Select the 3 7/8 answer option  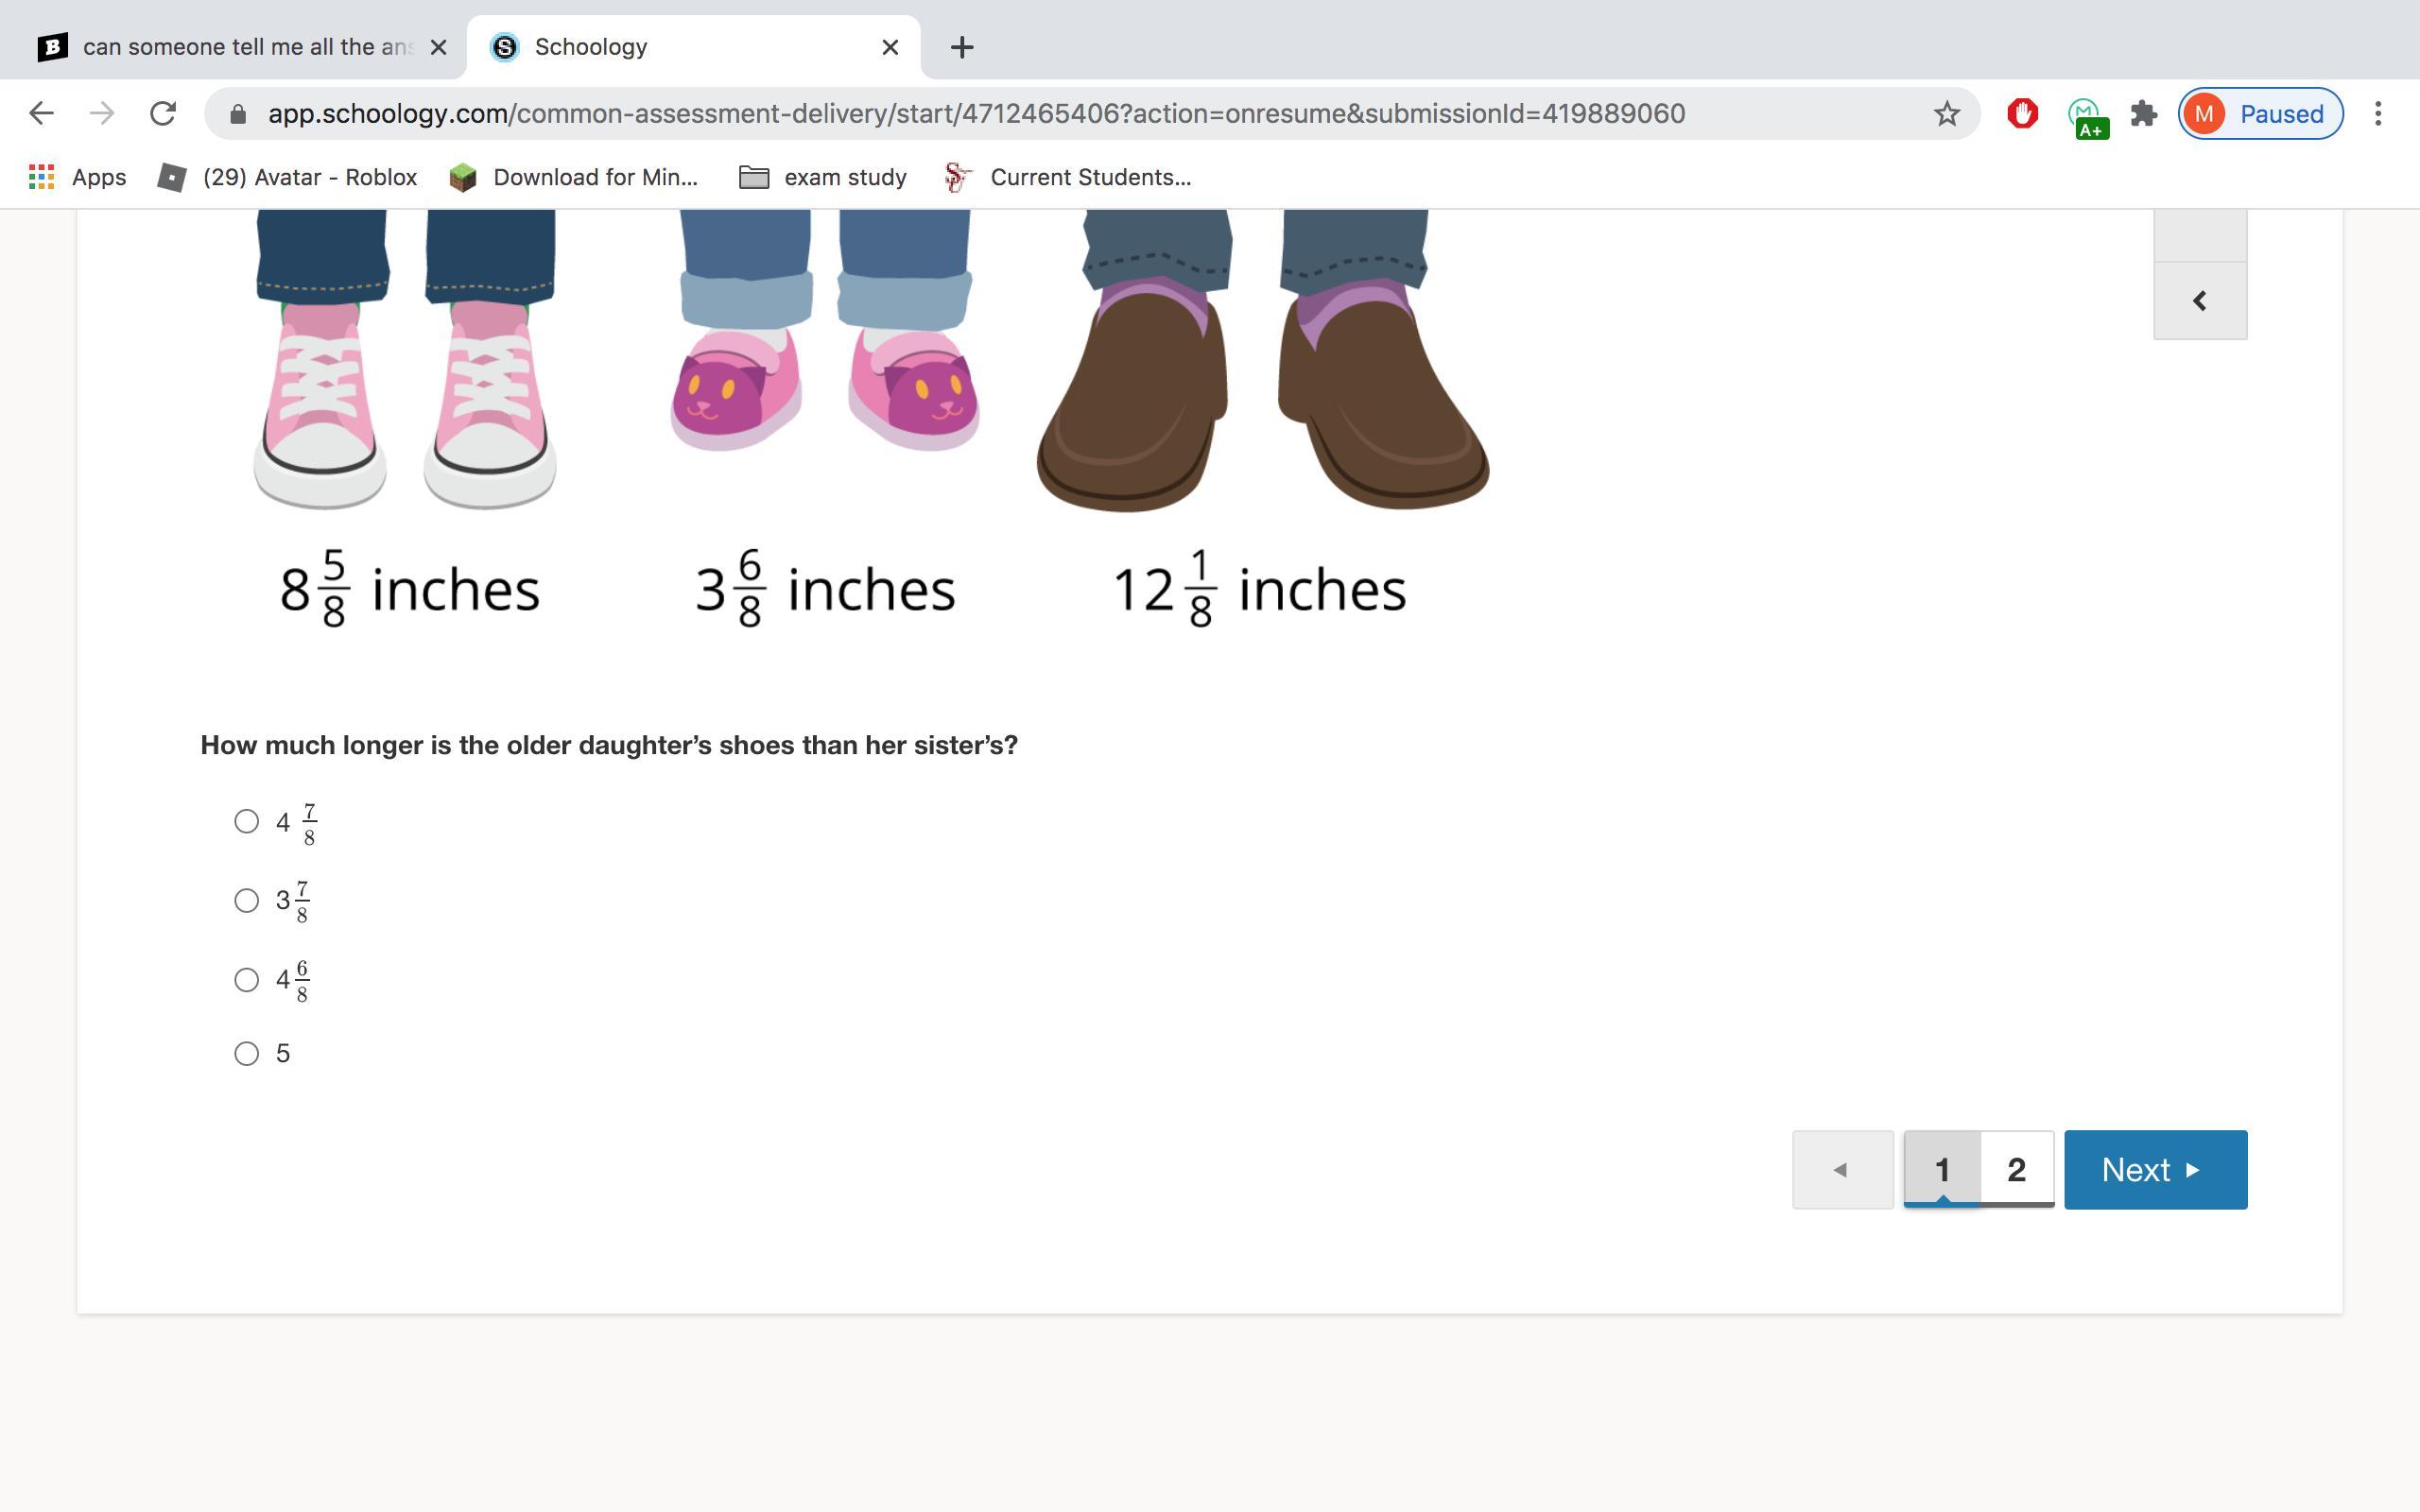[x=246, y=901]
